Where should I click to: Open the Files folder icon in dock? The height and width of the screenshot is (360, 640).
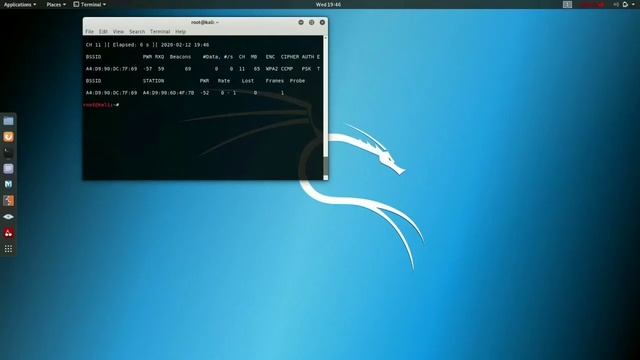(x=8, y=121)
